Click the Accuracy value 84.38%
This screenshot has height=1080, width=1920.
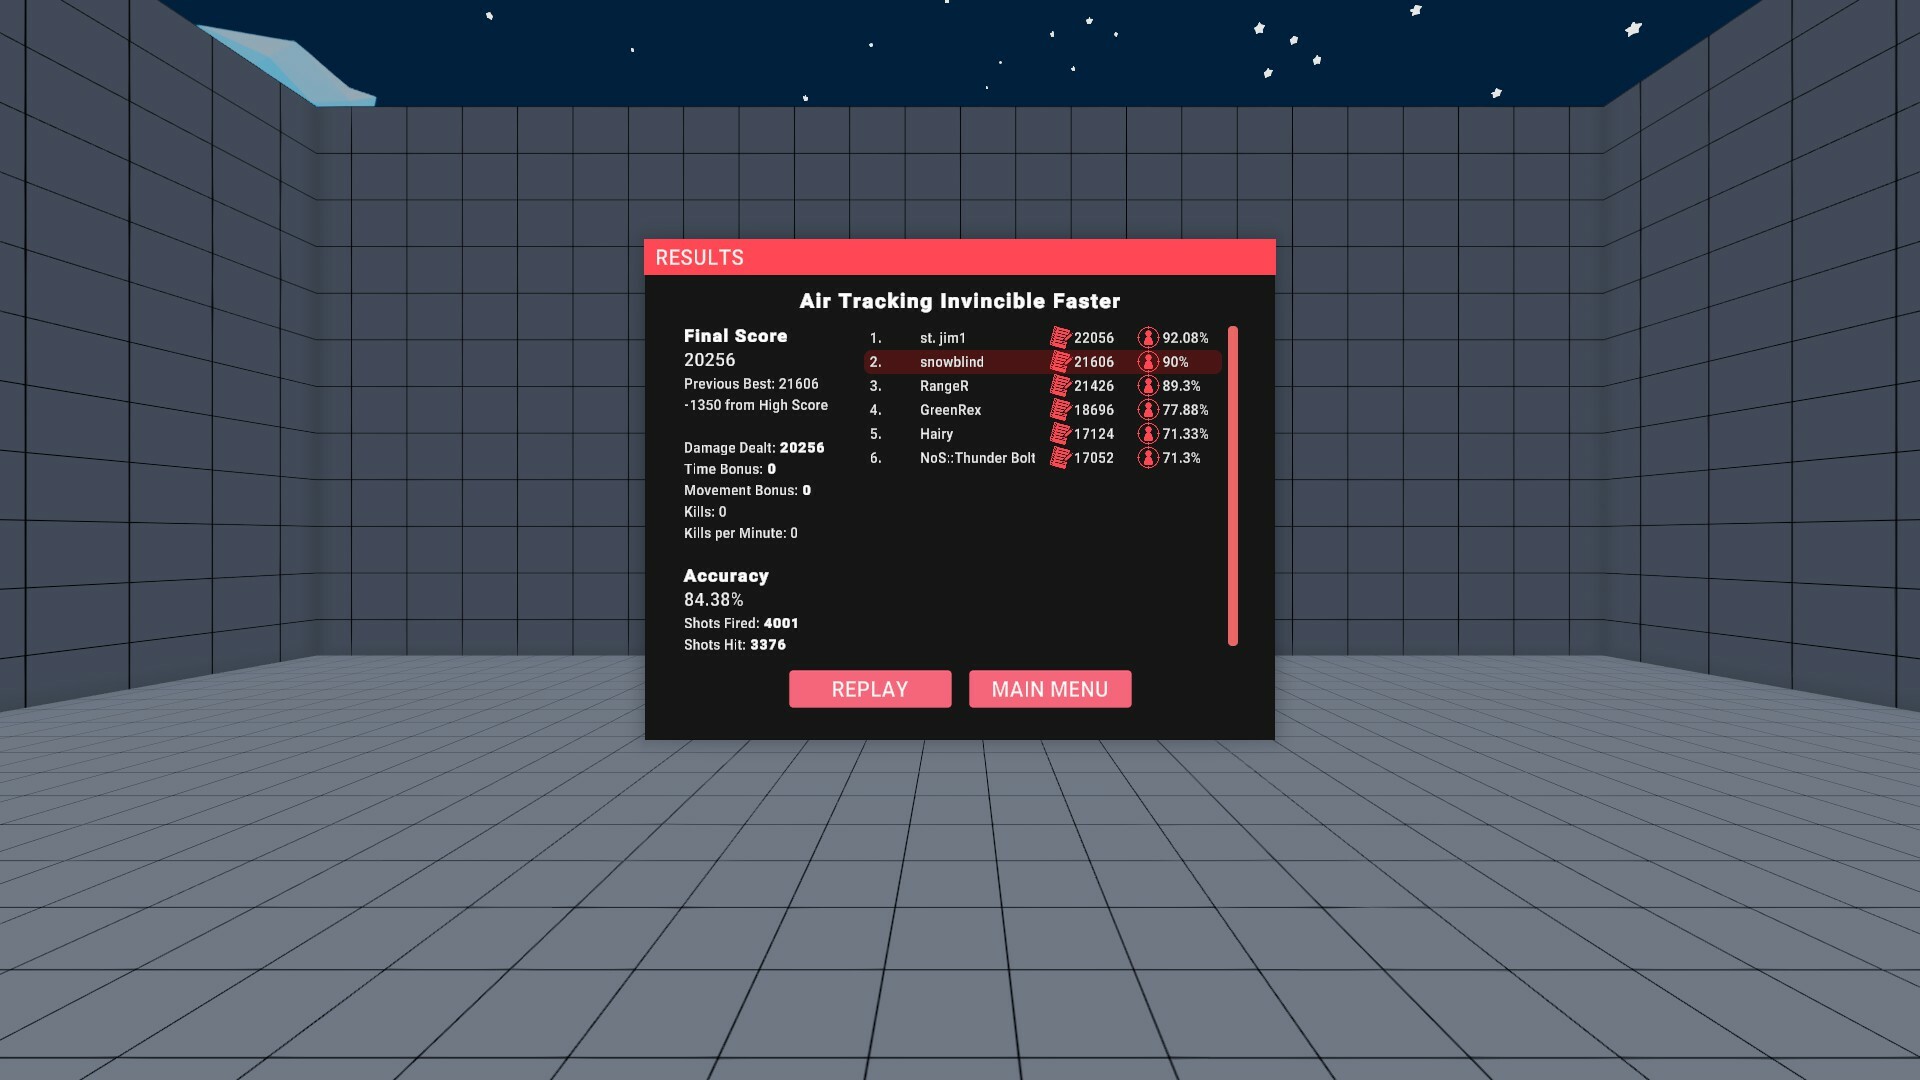[x=713, y=600]
